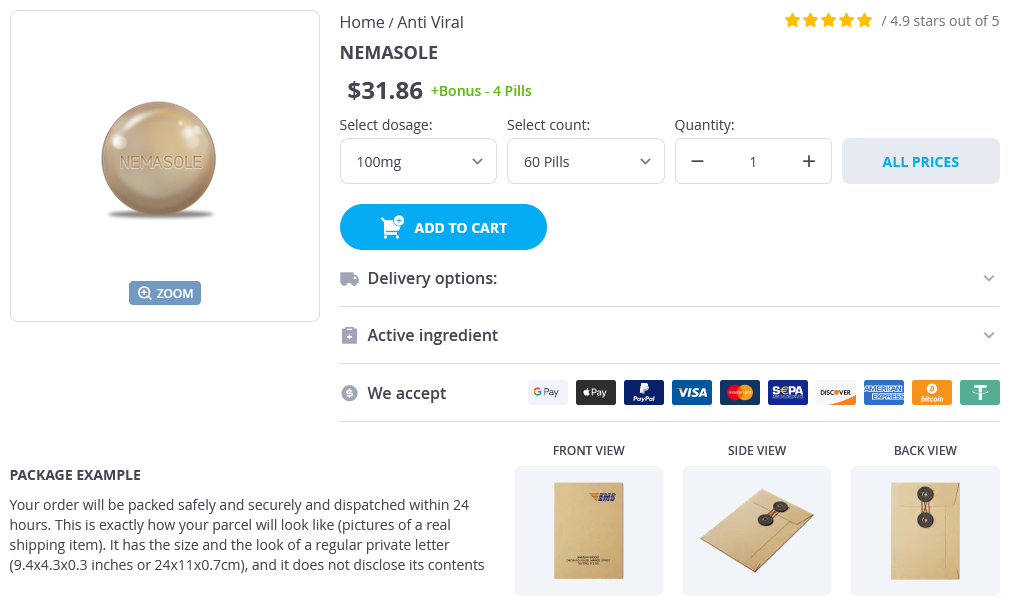Click the PayPal payment icon
Viewport: 1012px width, 607px height.
click(644, 393)
